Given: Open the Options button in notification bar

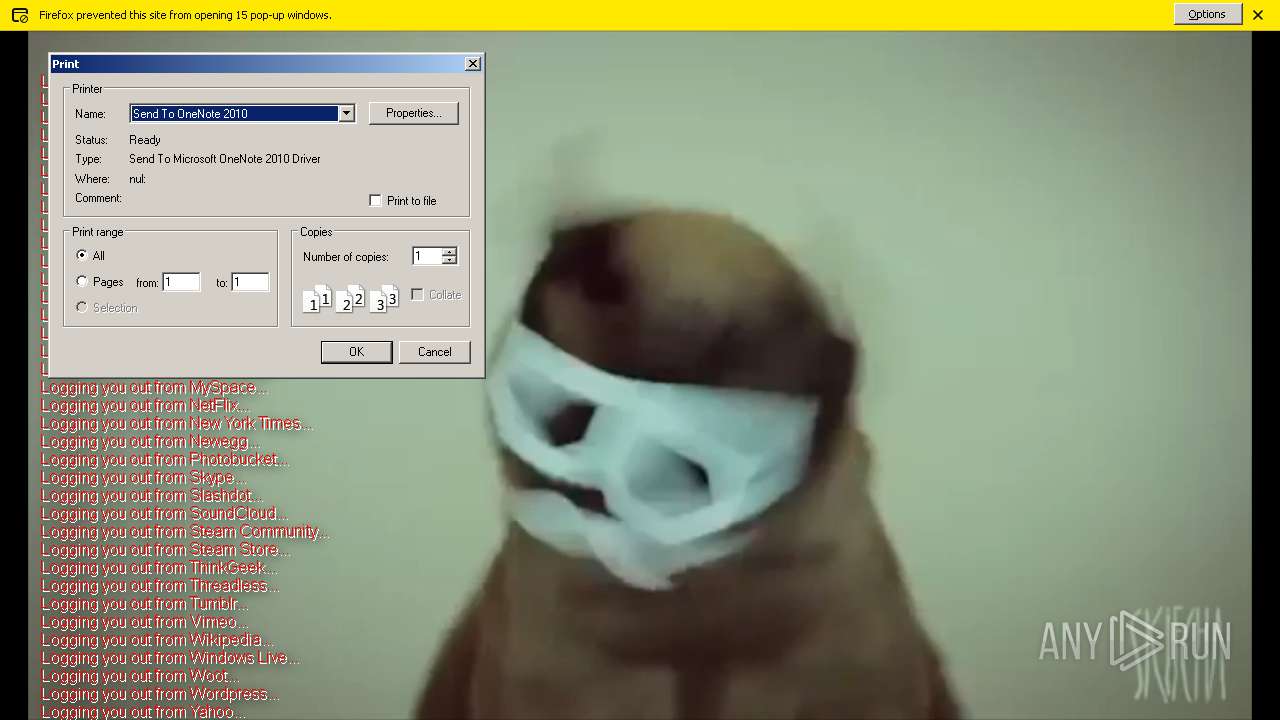Looking at the screenshot, I should tap(1207, 14).
